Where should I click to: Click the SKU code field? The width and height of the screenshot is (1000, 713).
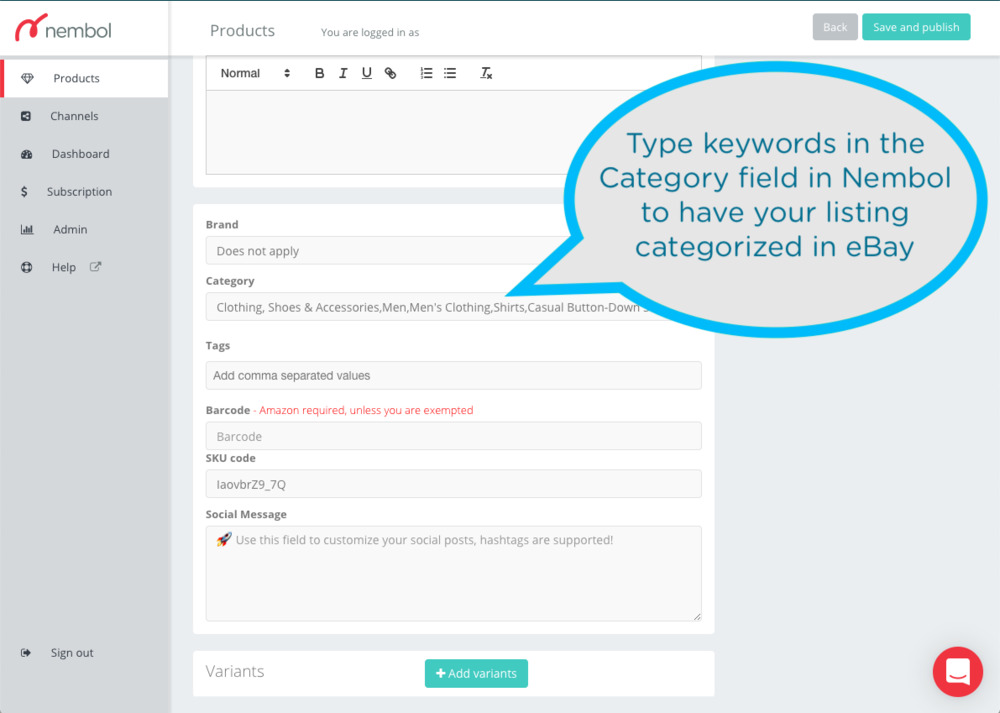[x=453, y=484]
